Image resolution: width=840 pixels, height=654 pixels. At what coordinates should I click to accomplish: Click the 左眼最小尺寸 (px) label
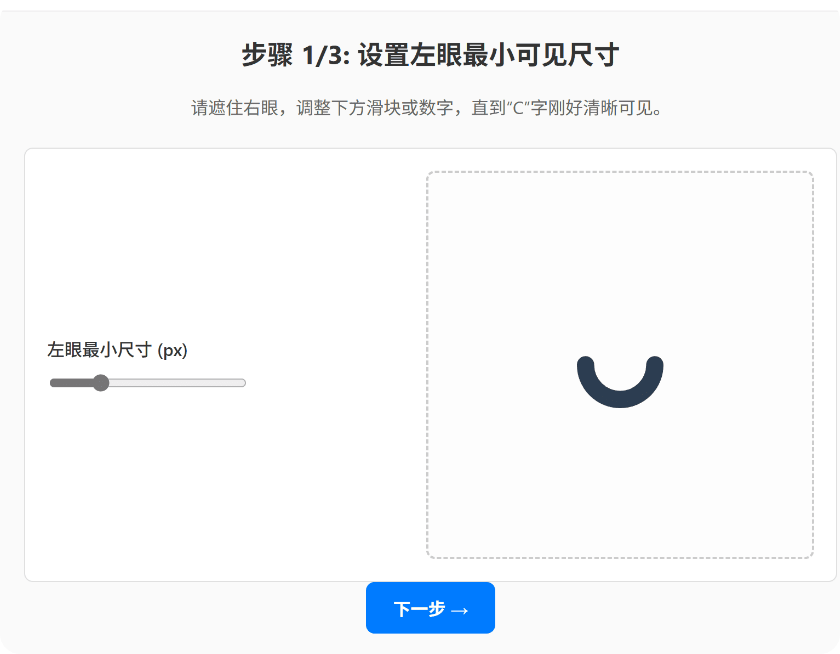pos(117,350)
